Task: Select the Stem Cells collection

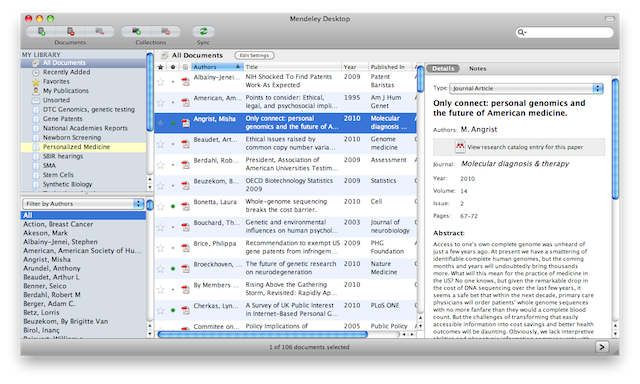Action: click(83, 175)
